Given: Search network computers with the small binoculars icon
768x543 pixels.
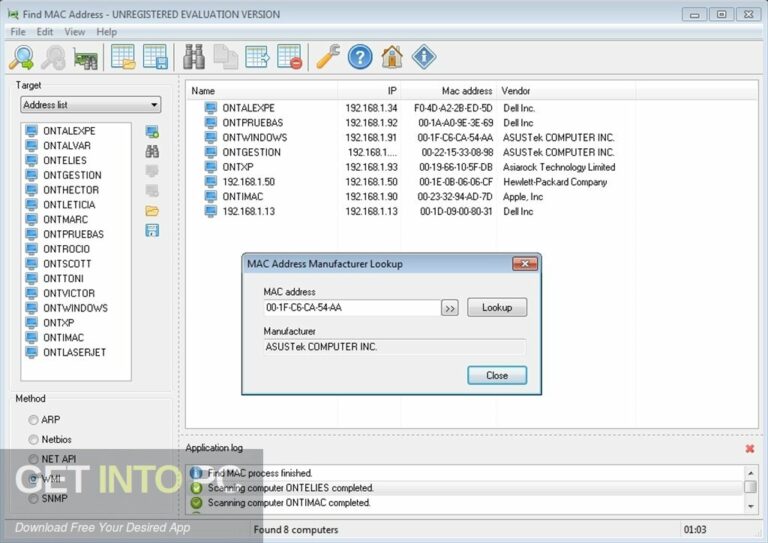Looking at the screenshot, I should pyautogui.click(x=152, y=151).
